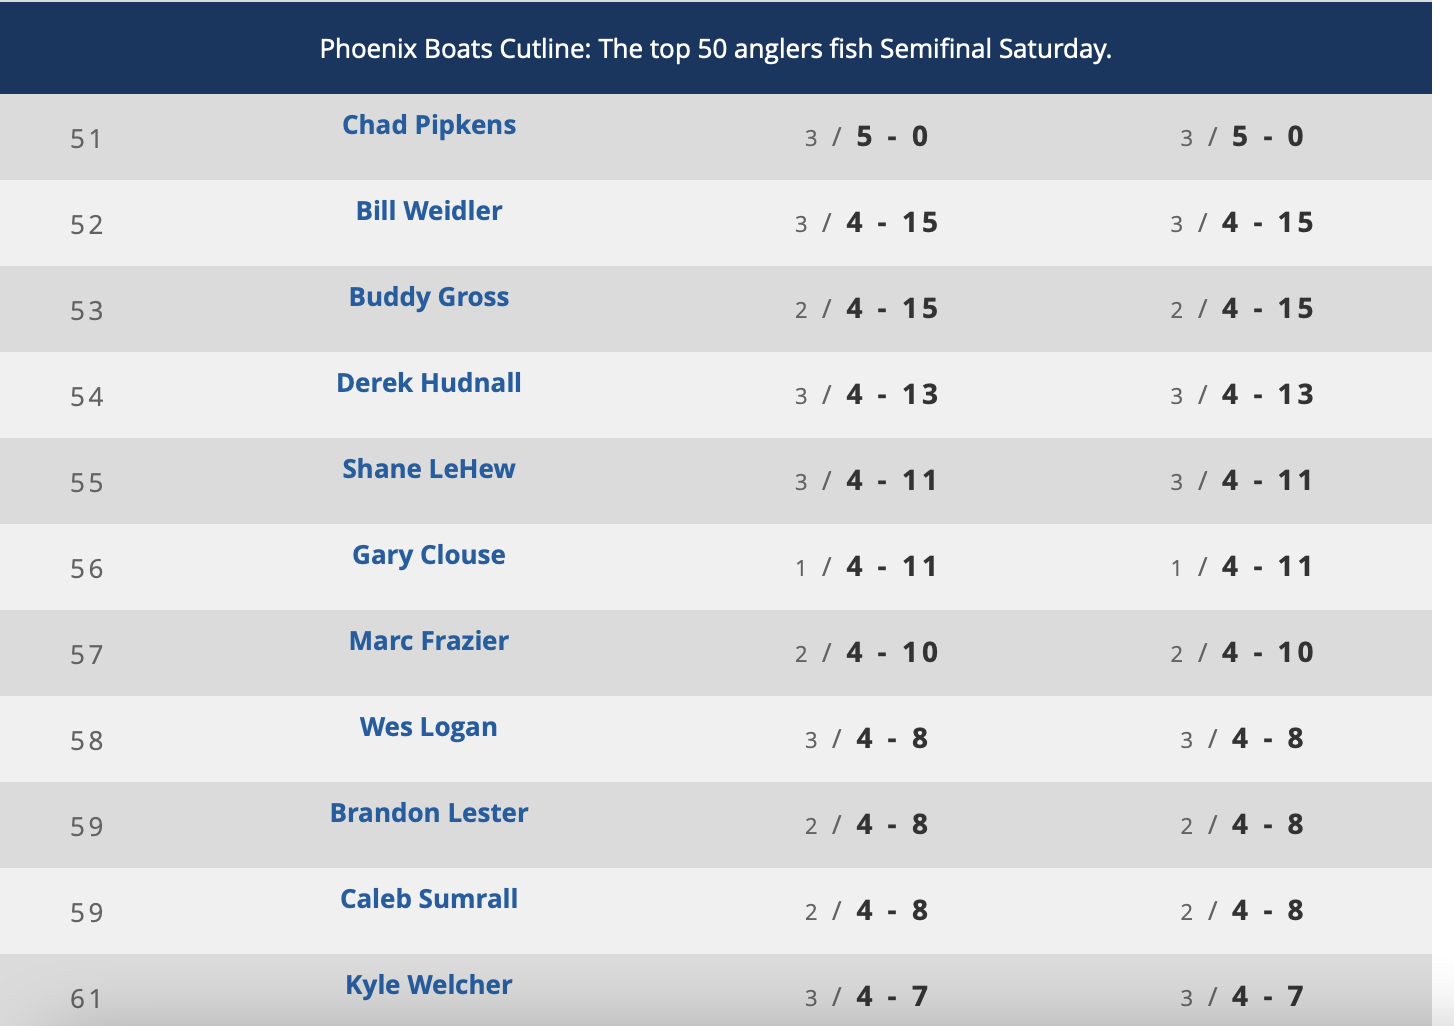Viewport: 1454px width, 1026px height.
Task: Open Chad Pipkens' angler profile link
Action: (429, 125)
